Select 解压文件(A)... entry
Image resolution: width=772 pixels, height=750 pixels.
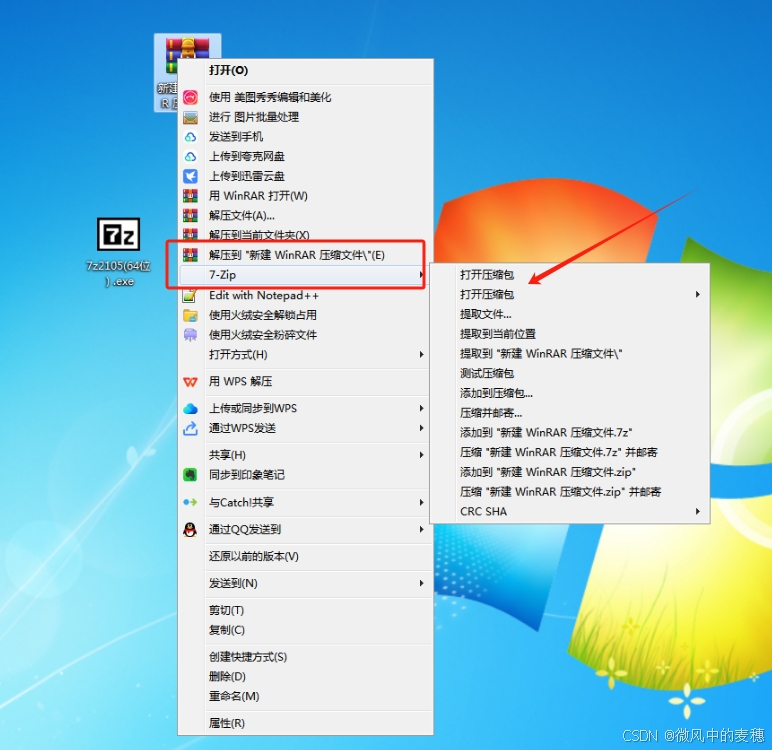[x=305, y=216]
